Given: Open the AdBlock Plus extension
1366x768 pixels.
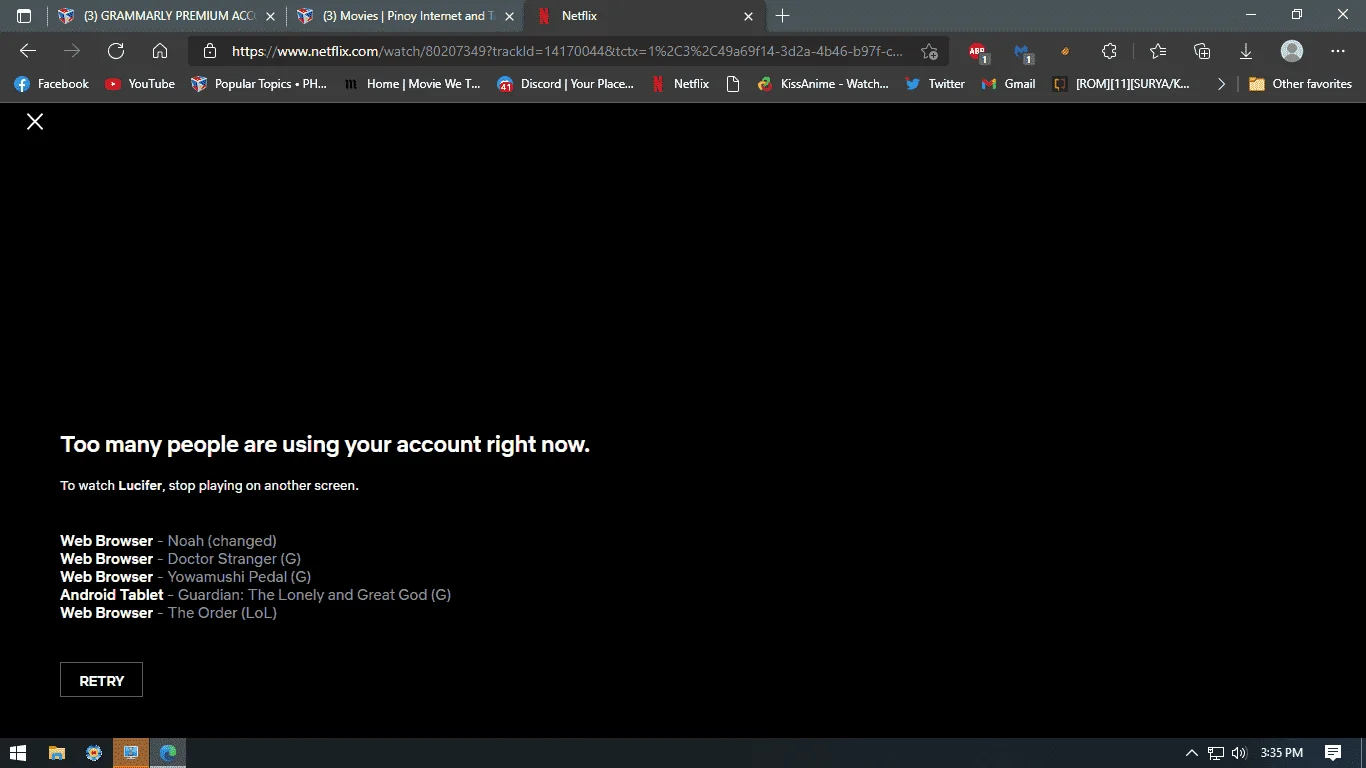Looking at the screenshot, I should pyautogui.click(x=977, y=51).
